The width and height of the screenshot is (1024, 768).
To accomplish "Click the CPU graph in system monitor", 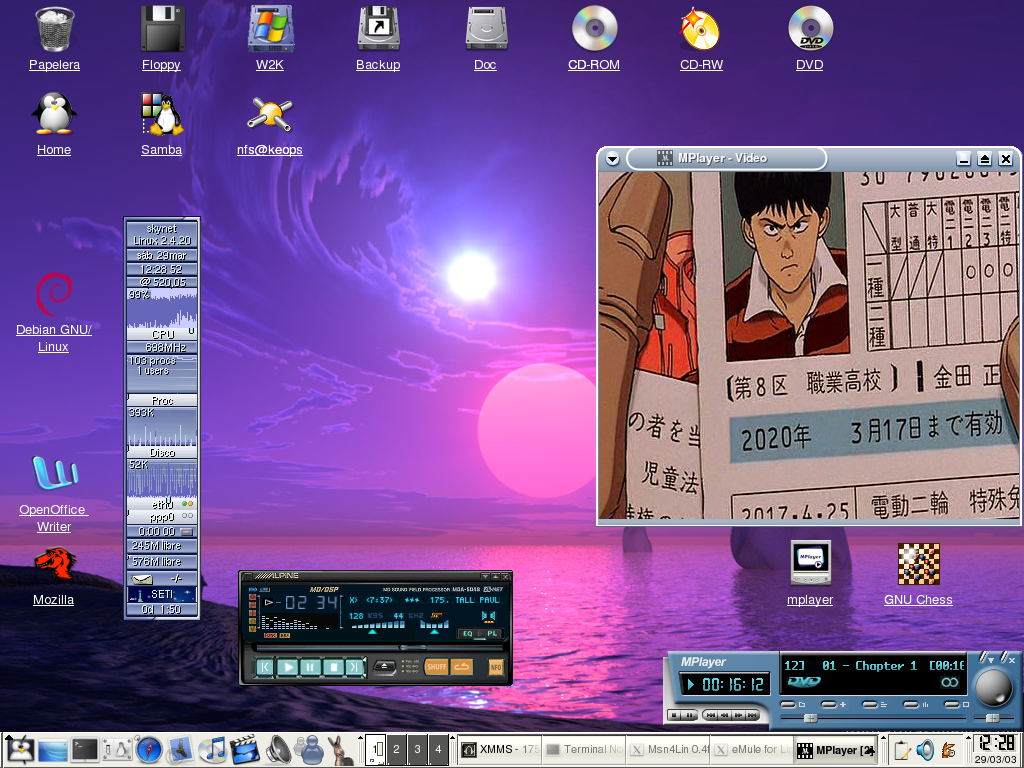I will (162, 309).
